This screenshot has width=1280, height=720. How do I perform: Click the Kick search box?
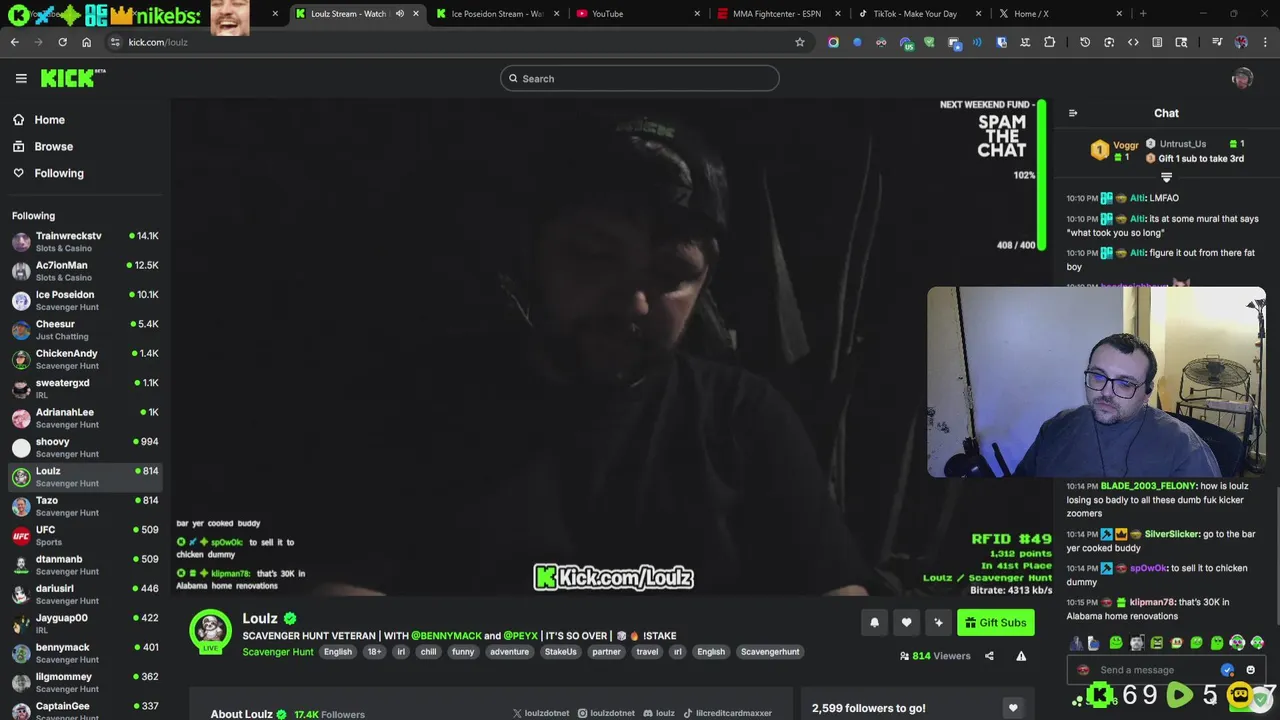640,79
